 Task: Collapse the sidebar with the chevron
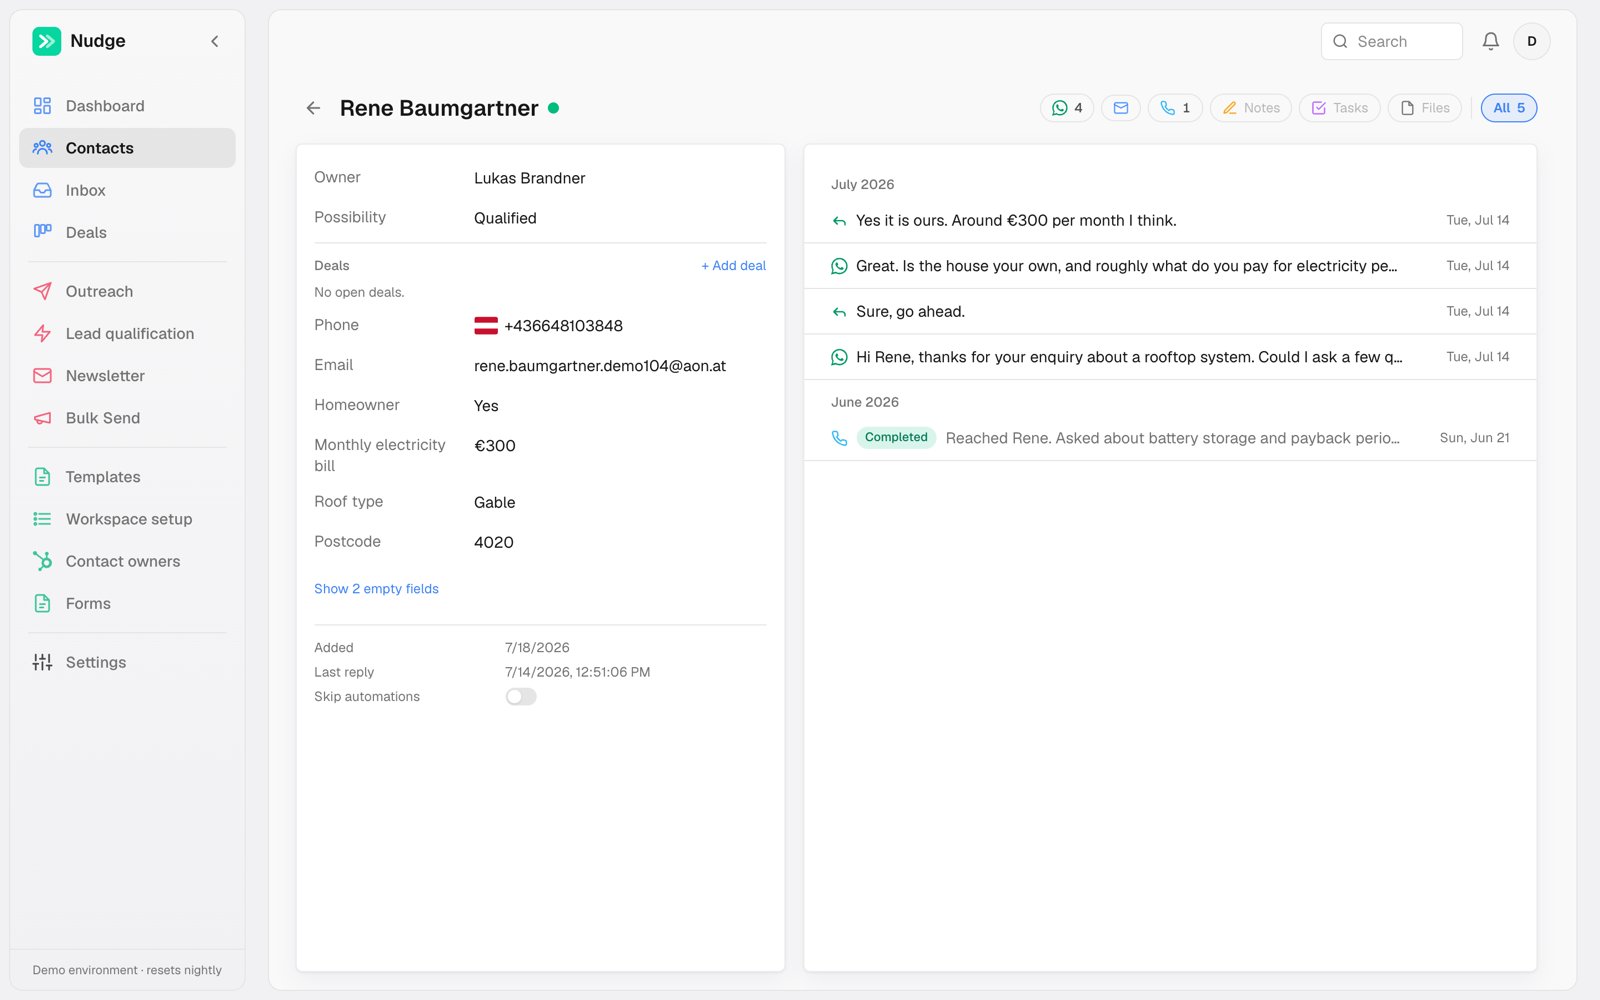[214, 41]
